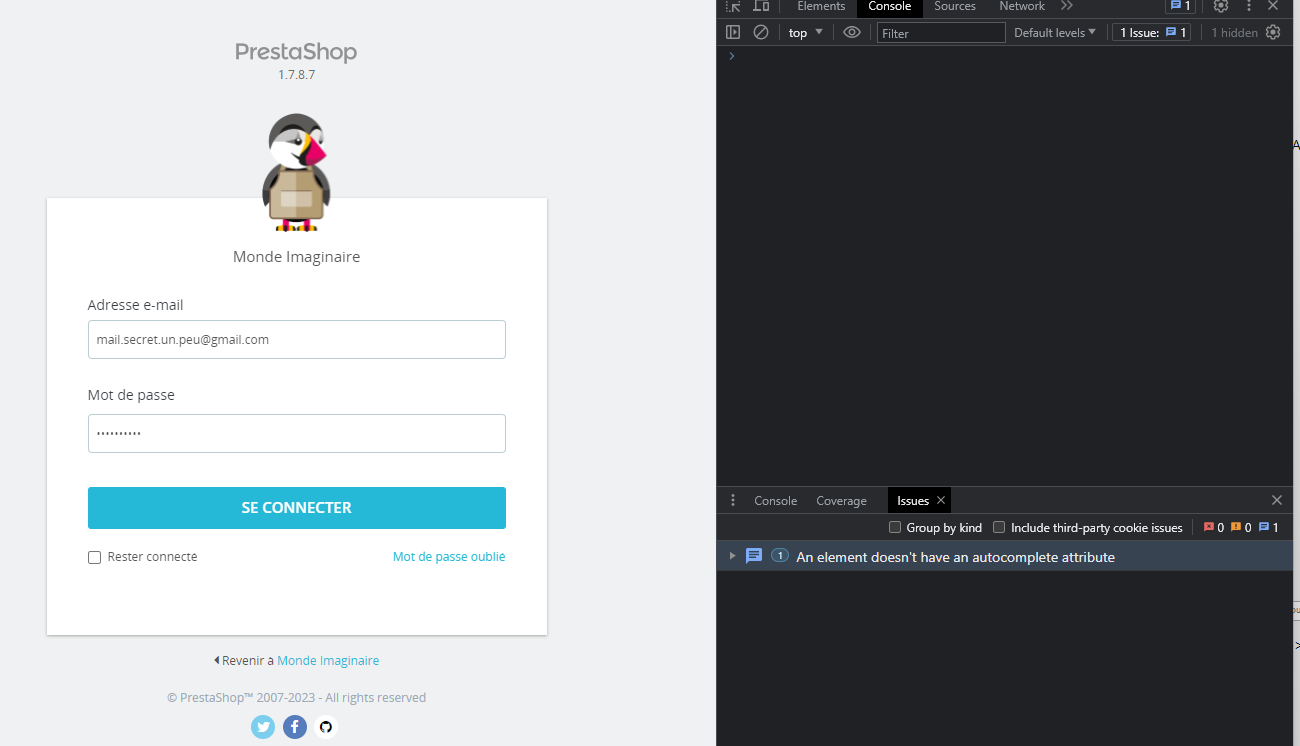Image resolution: width=1300 pixels, height=746 pixels.
Task: Click the PrestaShop logo text
Action: click(296, 52)
